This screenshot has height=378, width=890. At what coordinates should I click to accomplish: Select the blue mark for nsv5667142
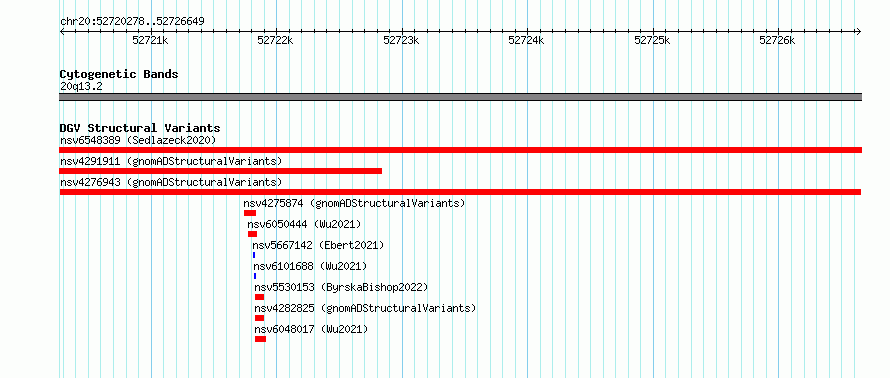(254, 255)
